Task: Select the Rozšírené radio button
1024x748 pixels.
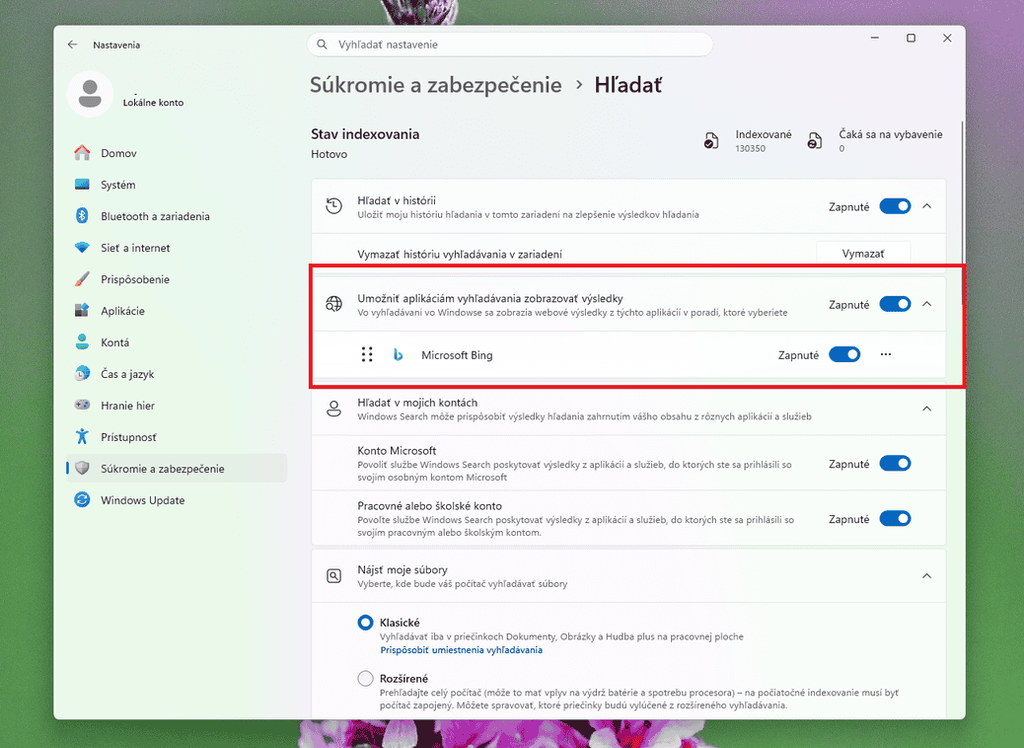Action: coord(365,678)
